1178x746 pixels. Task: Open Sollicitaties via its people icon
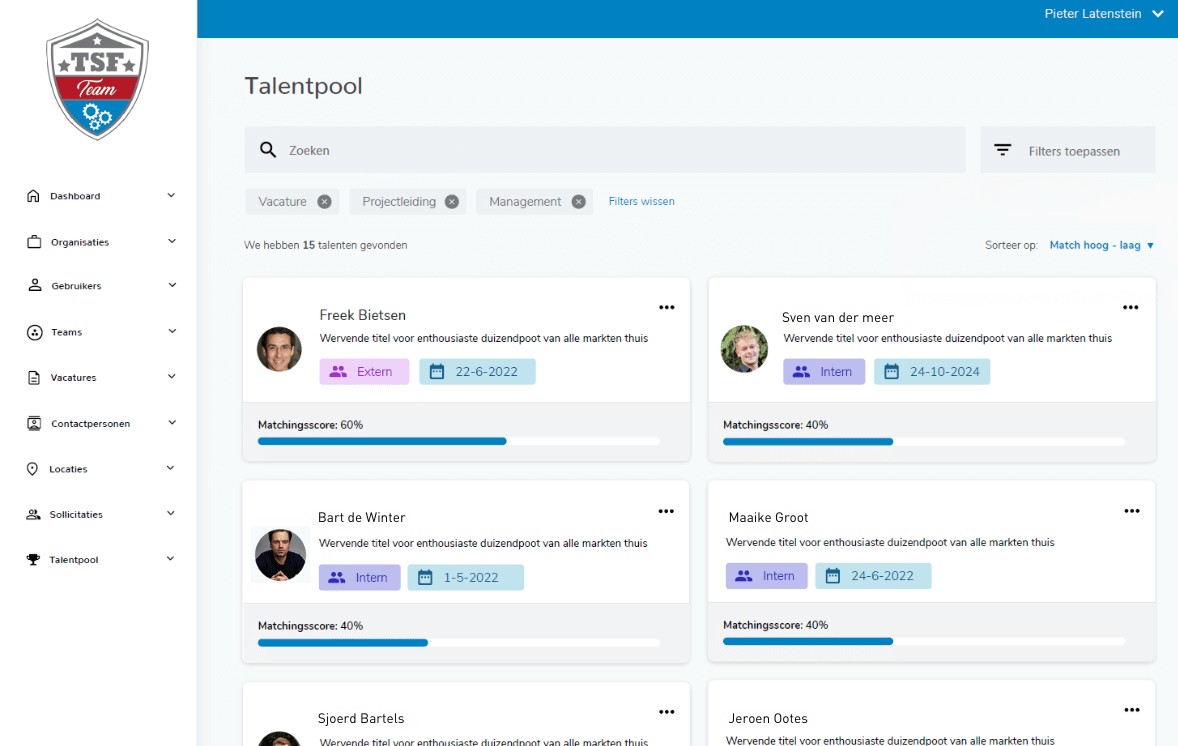point(32,514)
